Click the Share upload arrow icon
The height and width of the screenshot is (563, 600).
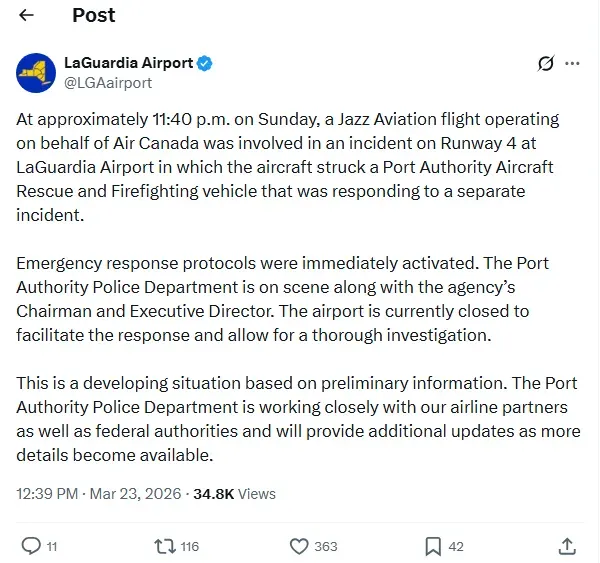click(x=567, y=546)
